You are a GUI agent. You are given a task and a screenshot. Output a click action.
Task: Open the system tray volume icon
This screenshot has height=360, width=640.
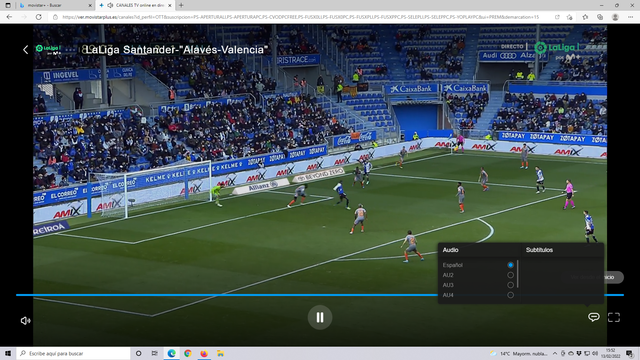pyautogui.click(x=595, y=353)
